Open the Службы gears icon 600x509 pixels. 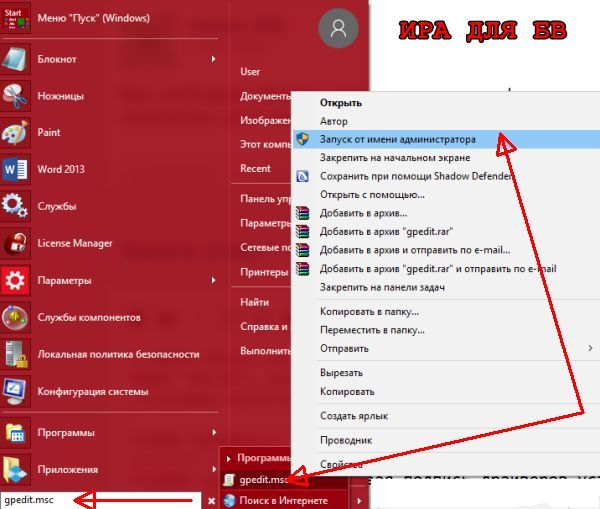(15, 206)
